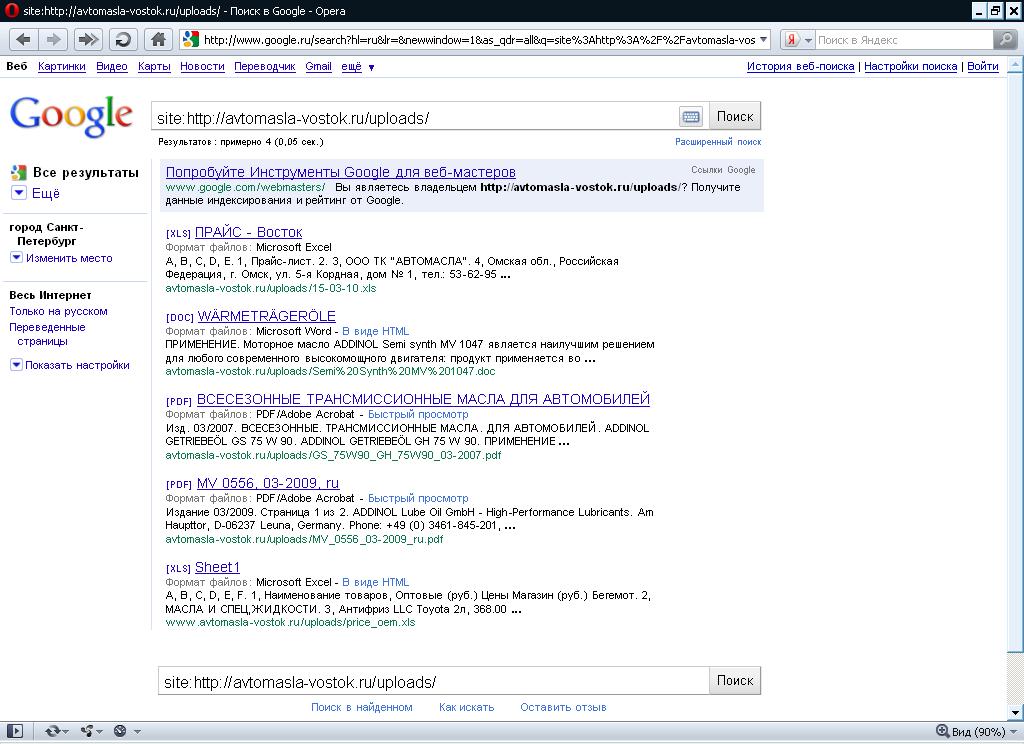The height and width of the screenshot is (744, 1024).
Task: Open Gmail in top navigation
Action: tap(318, 67)
